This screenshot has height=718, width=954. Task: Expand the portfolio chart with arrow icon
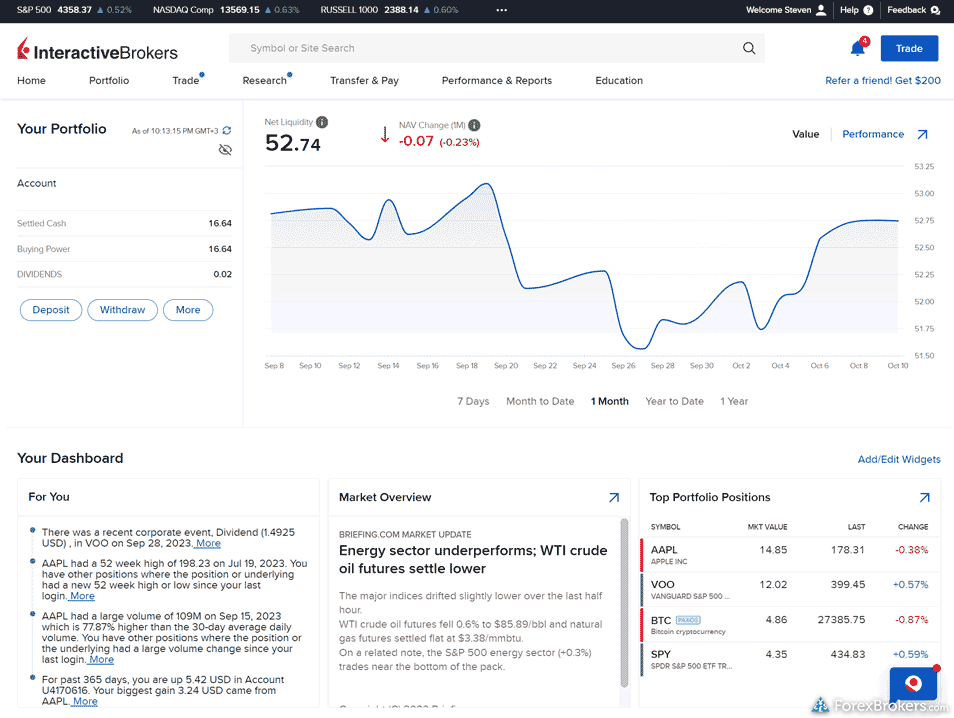922,134
